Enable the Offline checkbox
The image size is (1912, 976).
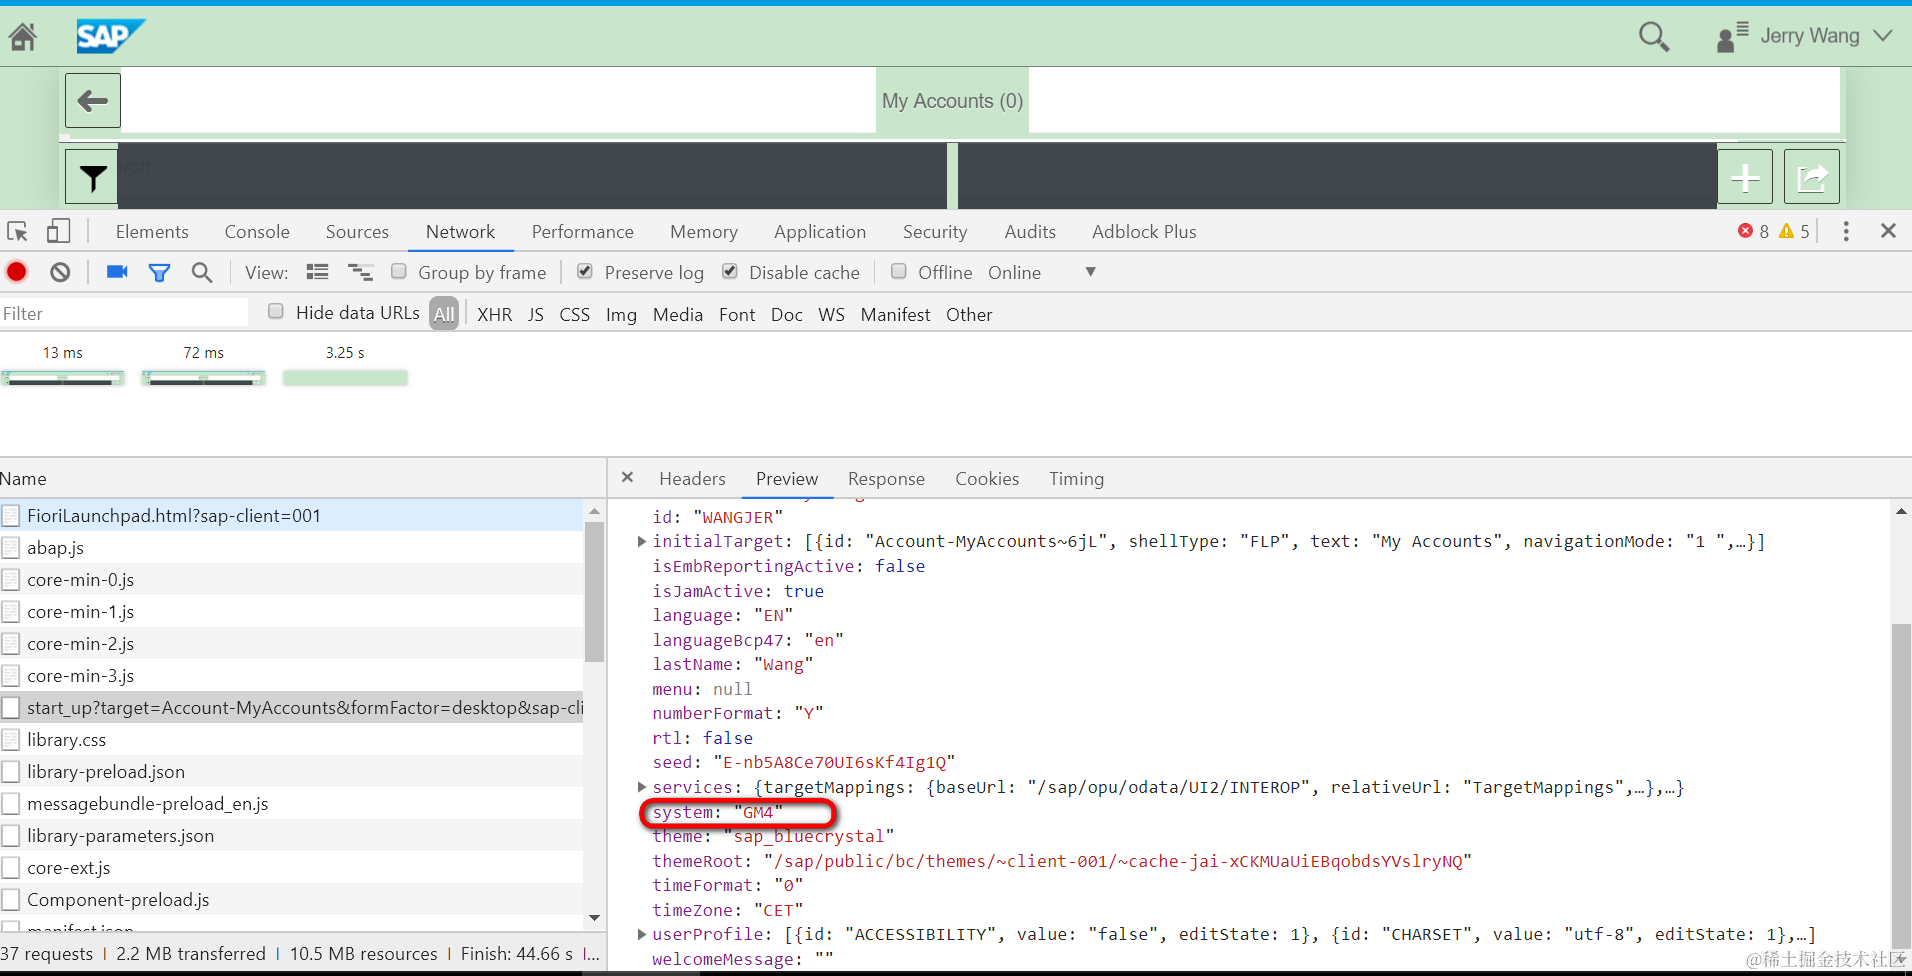coord(899,271)
